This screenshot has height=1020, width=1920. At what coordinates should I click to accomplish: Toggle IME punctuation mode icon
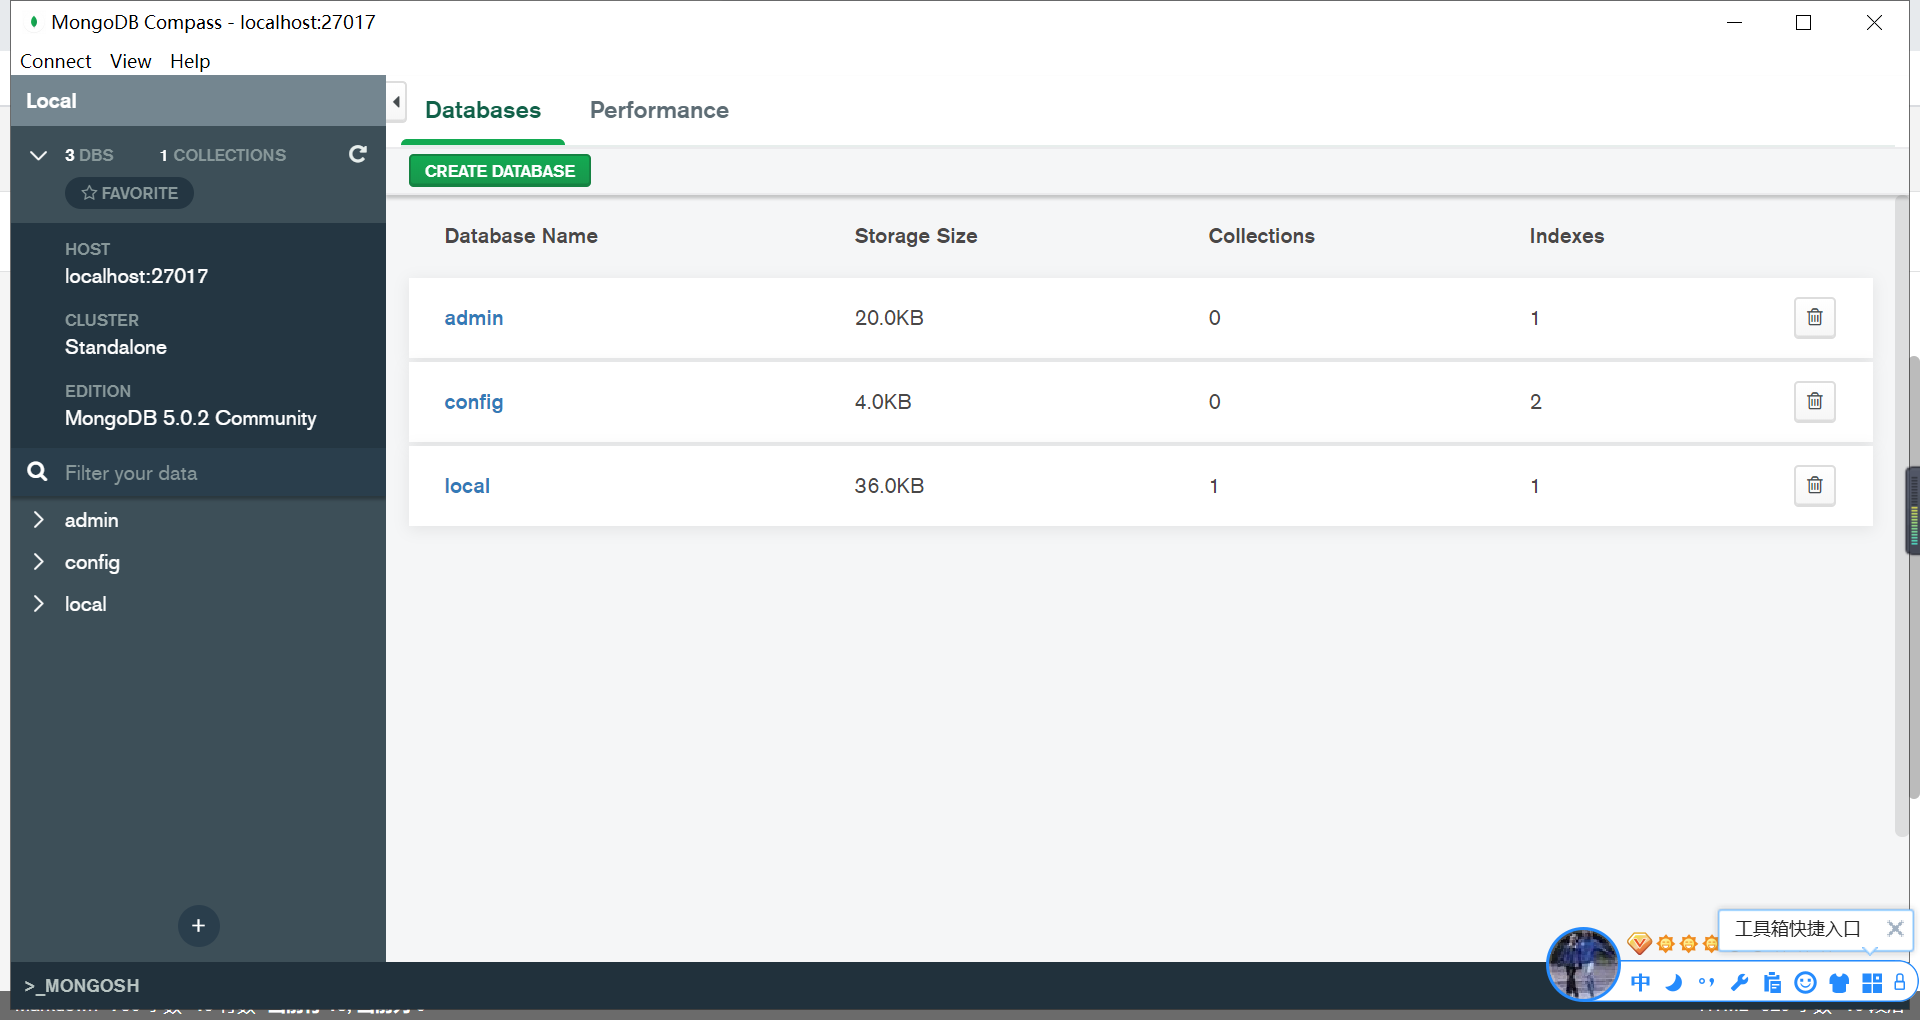[1706, 982]
